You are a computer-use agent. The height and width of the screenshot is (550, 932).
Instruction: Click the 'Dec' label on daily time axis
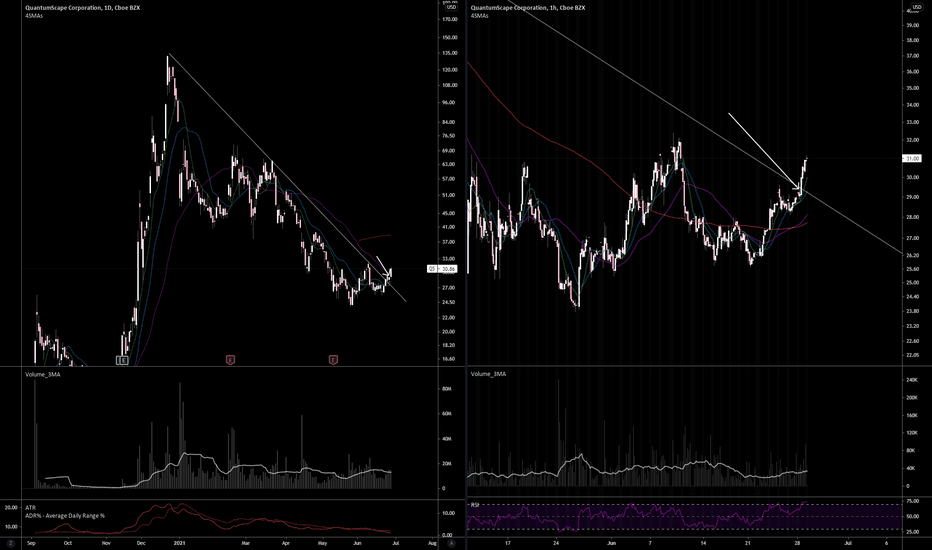[141, 543]
